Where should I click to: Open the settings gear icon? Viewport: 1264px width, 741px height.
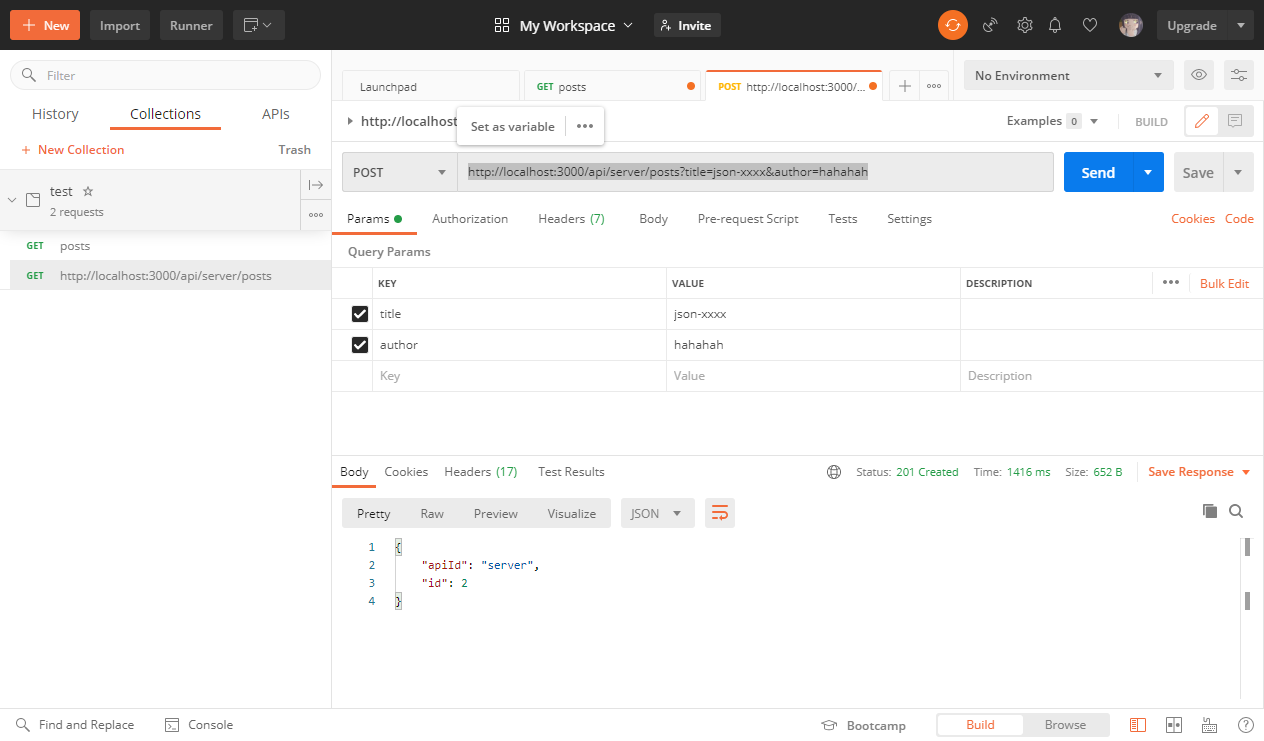tap(1024, 25)
